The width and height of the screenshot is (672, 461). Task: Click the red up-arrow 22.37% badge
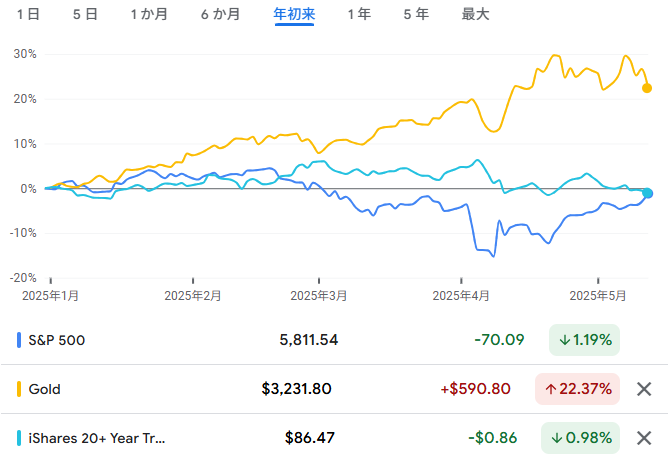coord(579,389)
